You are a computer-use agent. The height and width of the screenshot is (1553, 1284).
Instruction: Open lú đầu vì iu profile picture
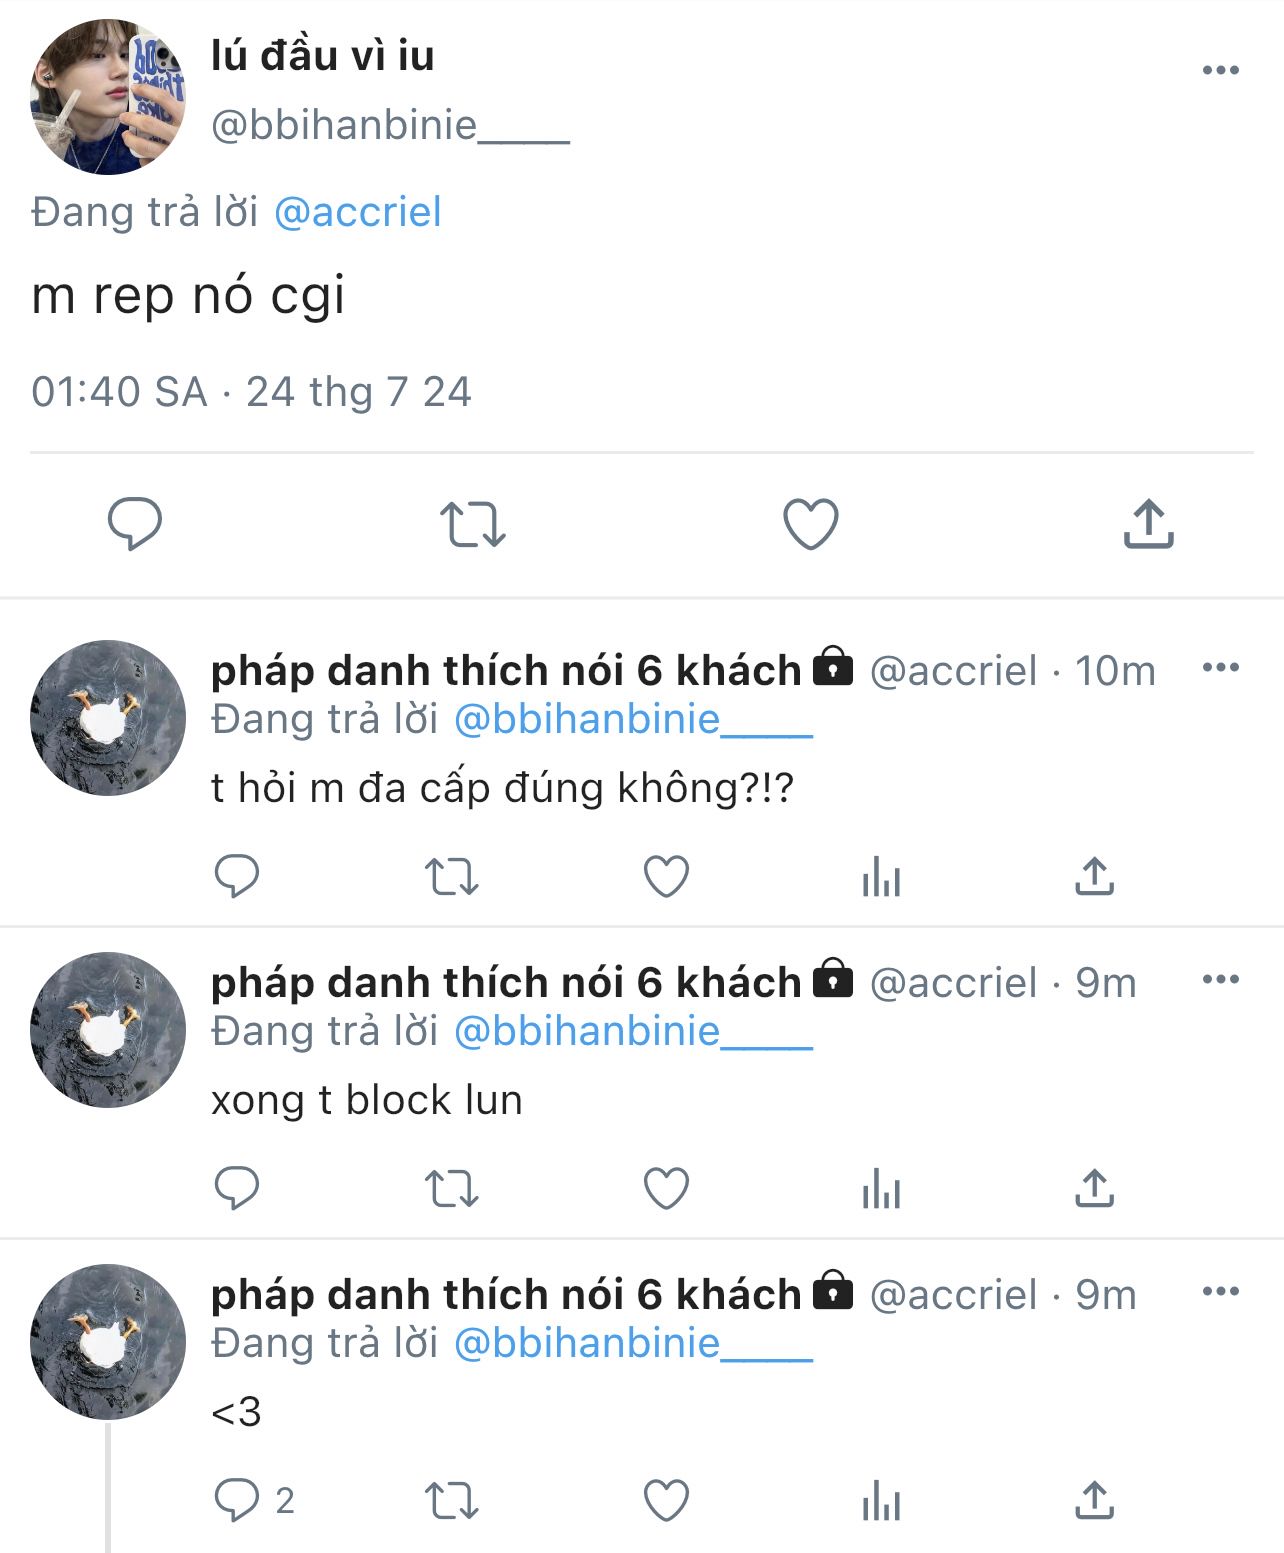(108, 97)
